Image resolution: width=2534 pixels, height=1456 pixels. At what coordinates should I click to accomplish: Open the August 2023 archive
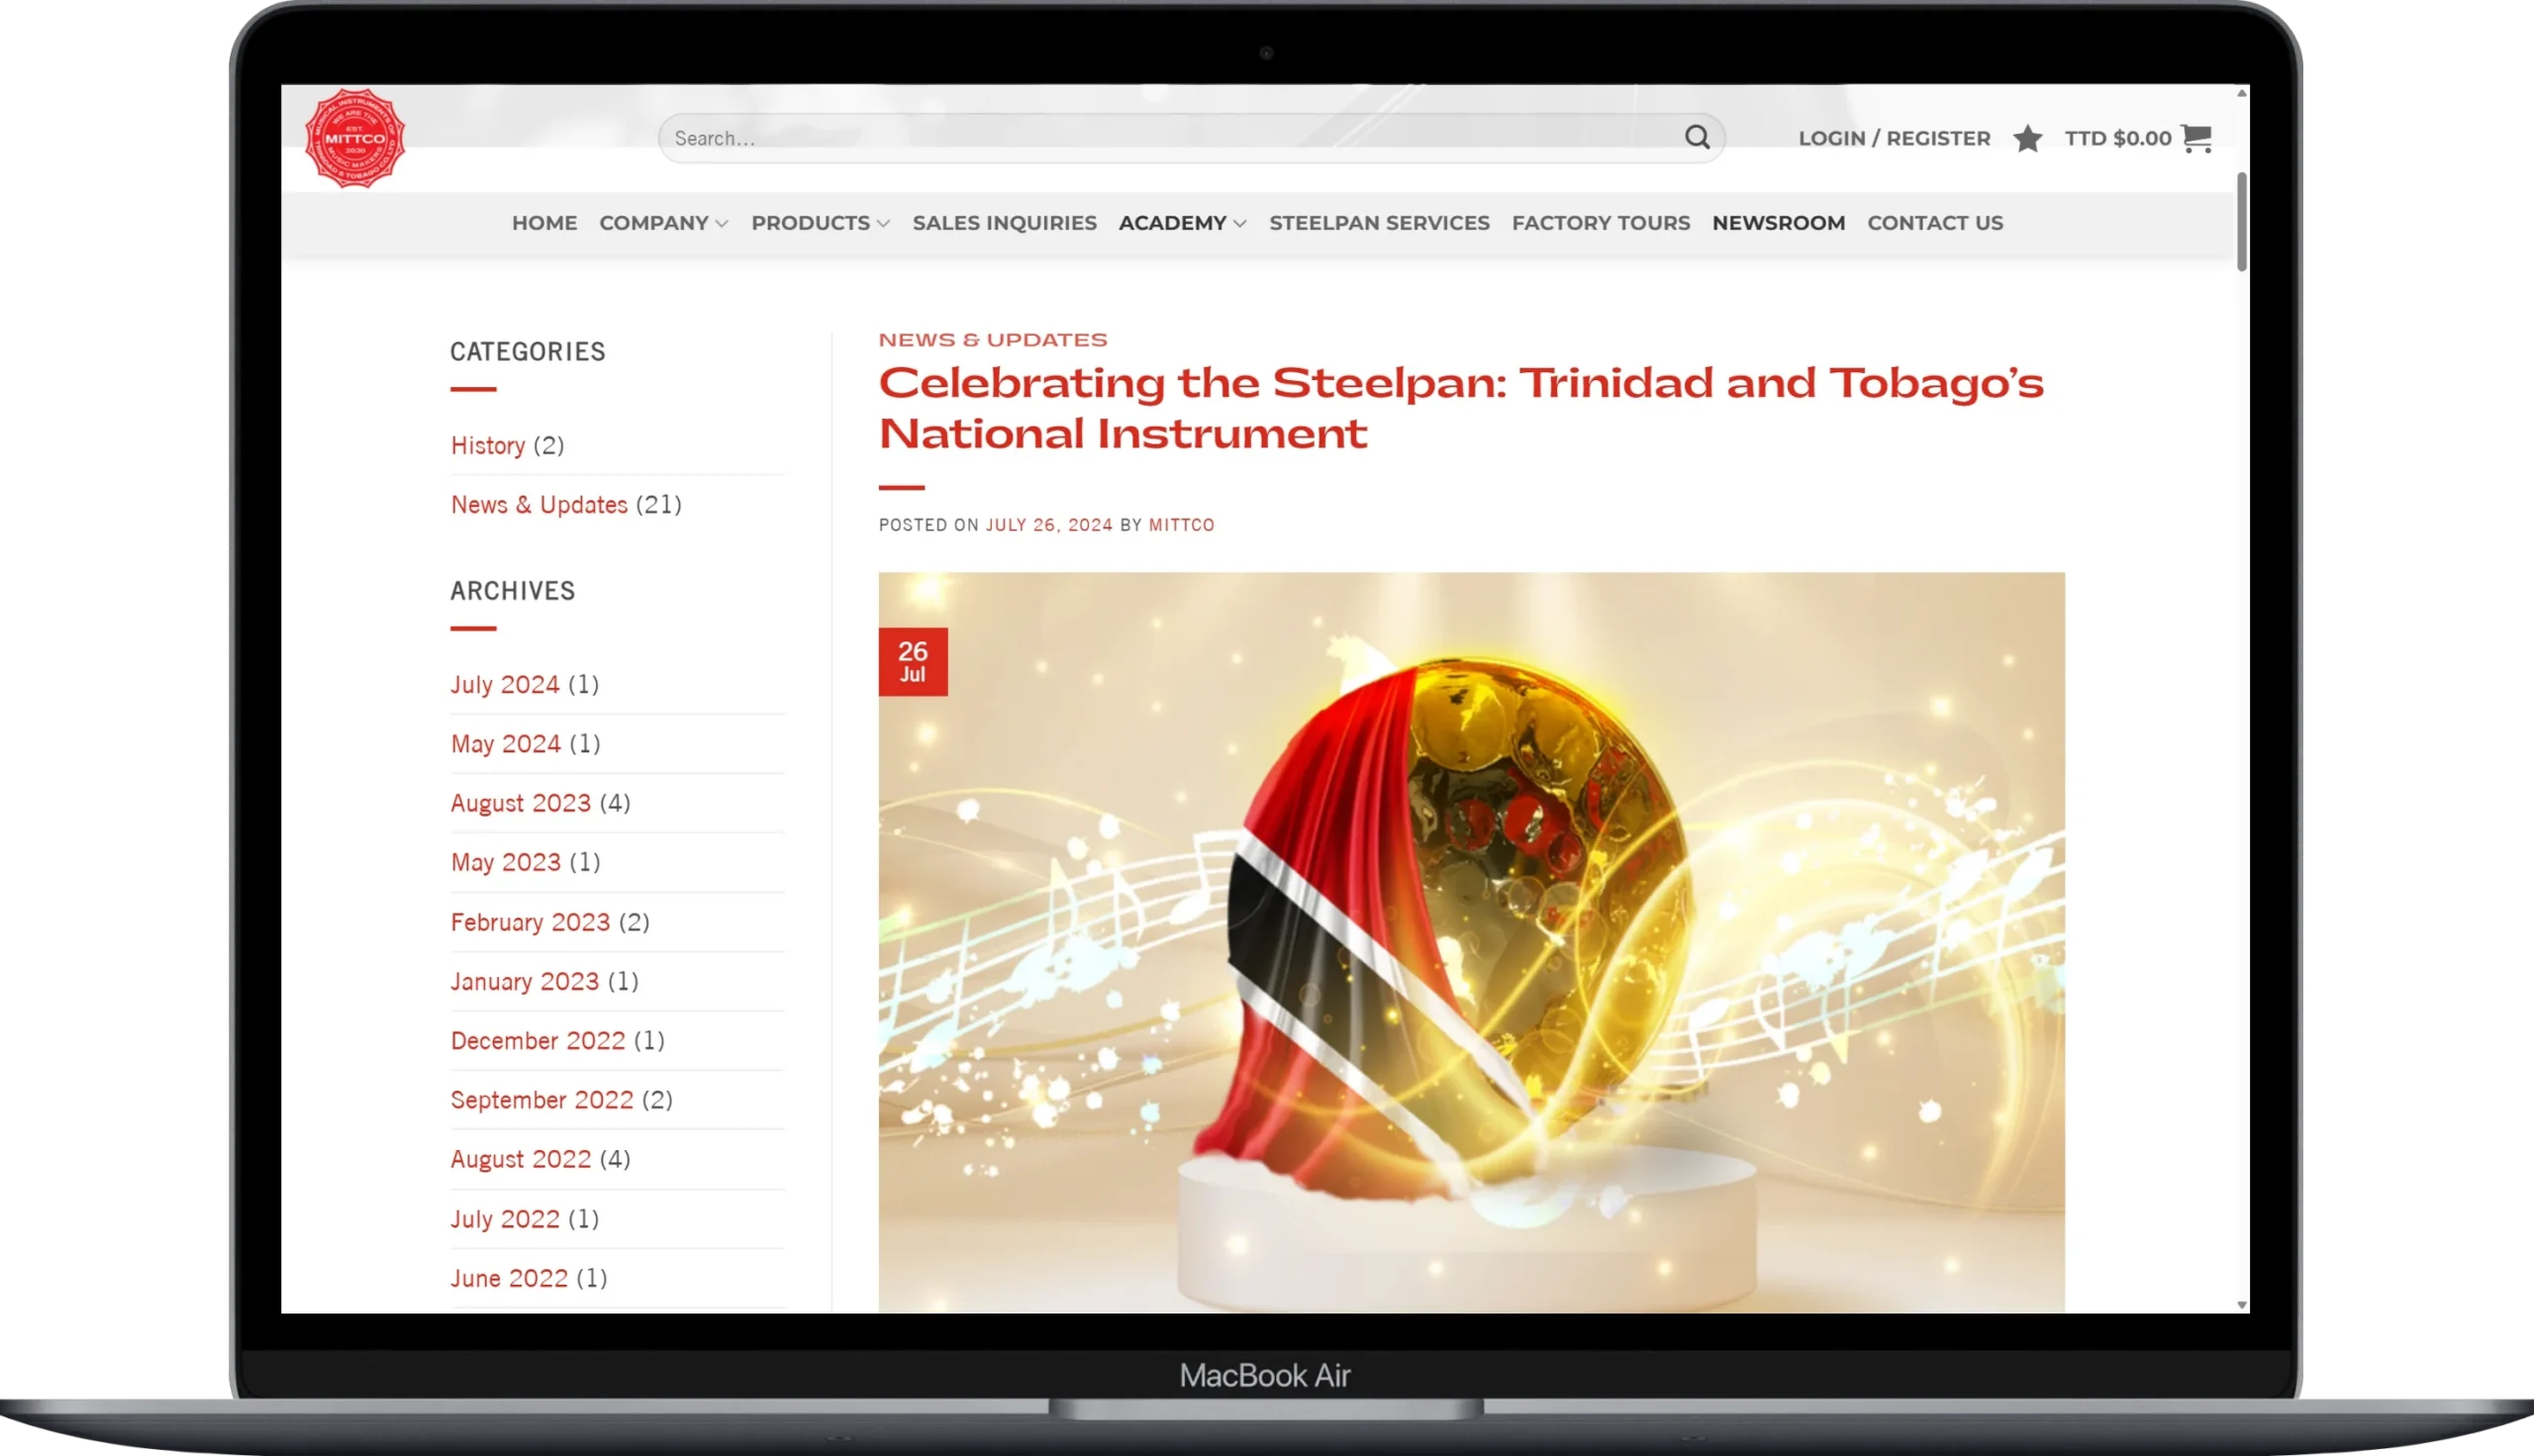[x=520, y=803]
